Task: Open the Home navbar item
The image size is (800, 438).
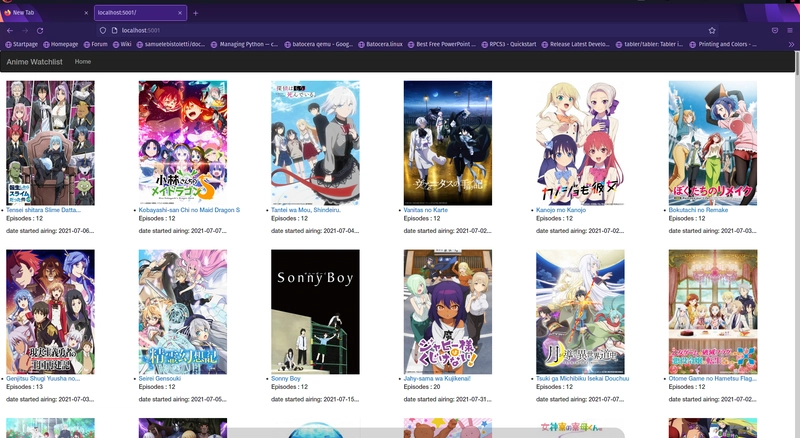Action: click(x=83, y=62)
